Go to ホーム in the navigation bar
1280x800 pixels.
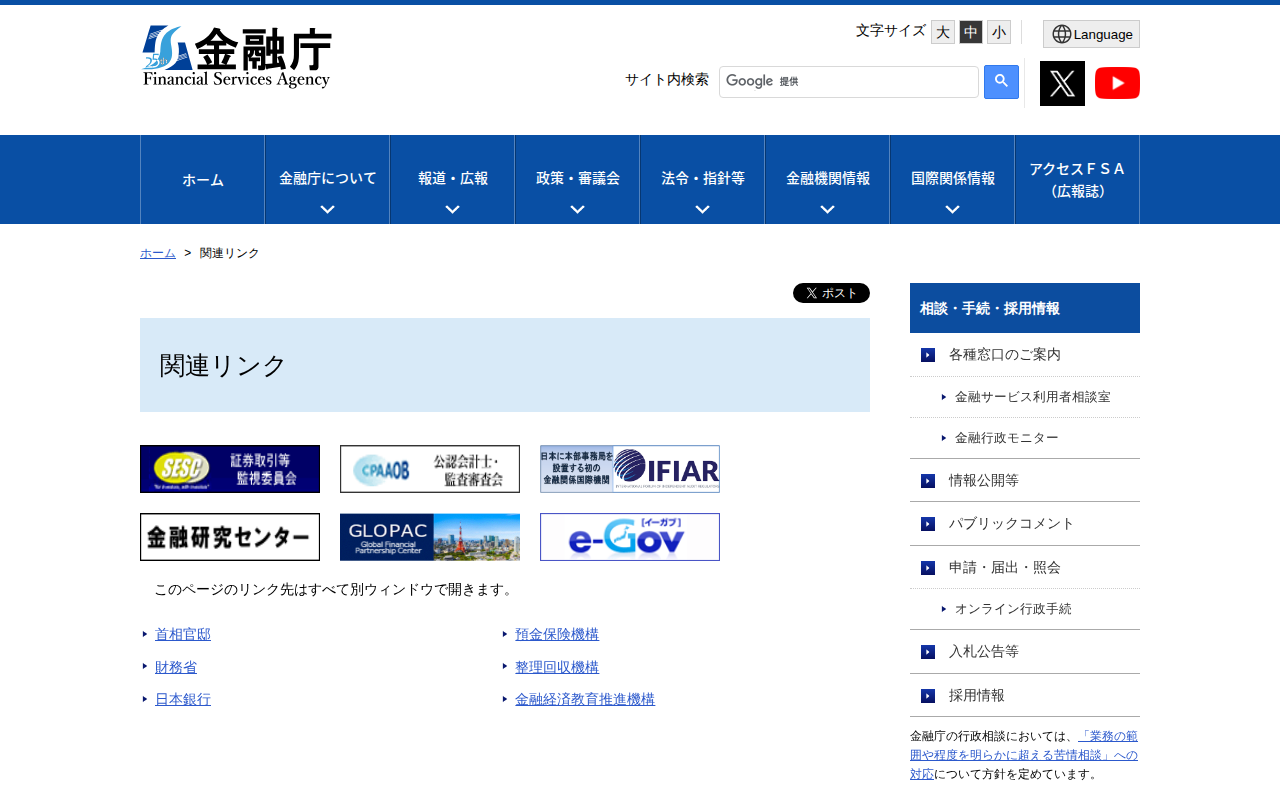(x=203, y=180)
